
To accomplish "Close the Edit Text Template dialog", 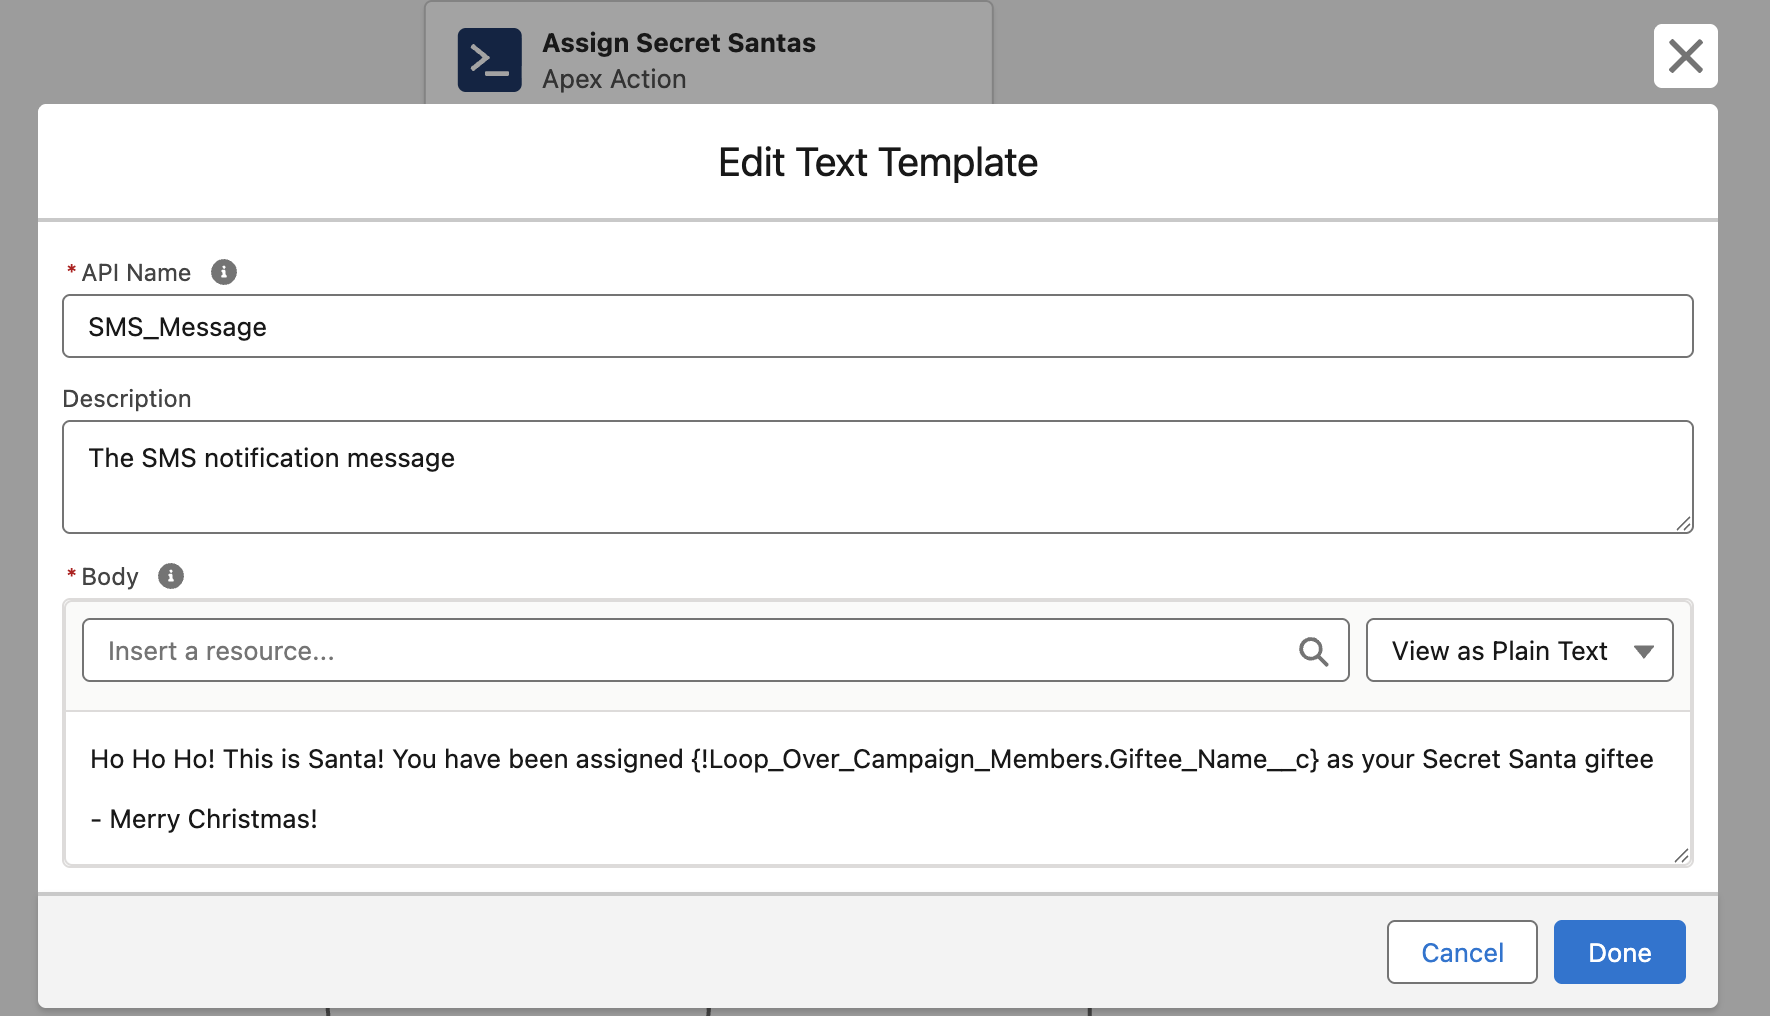I will (x=1685, y=56).
